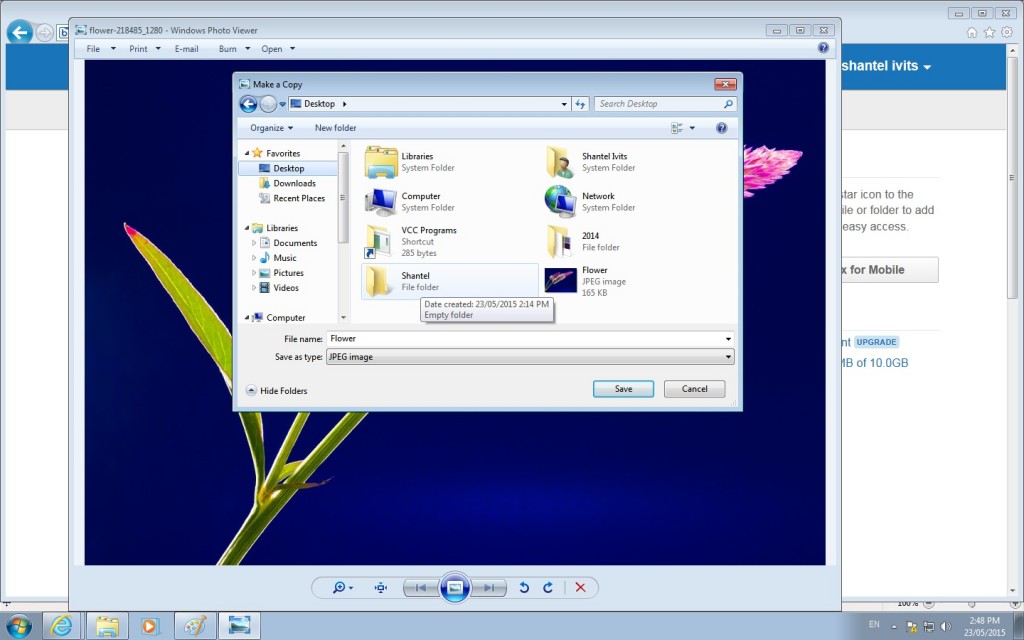Select Recent Places in Favorites
Image resolution: width=1024 pixels, height=640 pixels.
(293, 199)
